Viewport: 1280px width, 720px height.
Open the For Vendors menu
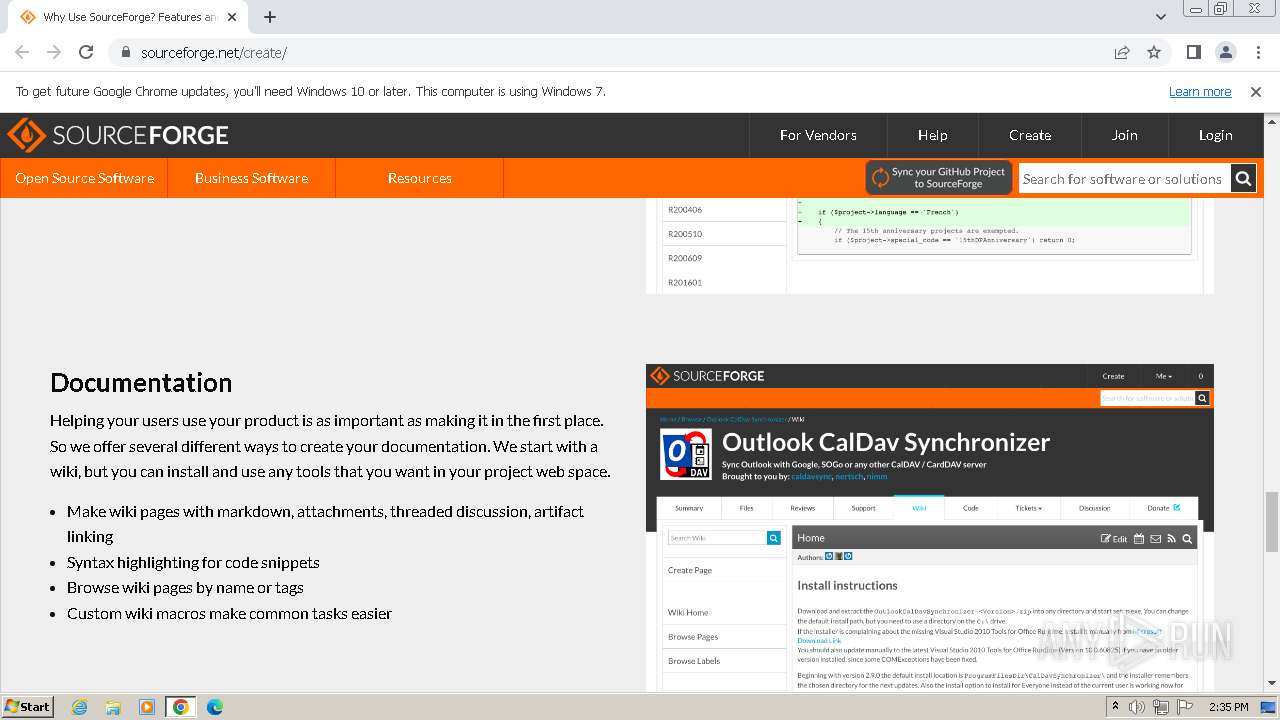818,135
